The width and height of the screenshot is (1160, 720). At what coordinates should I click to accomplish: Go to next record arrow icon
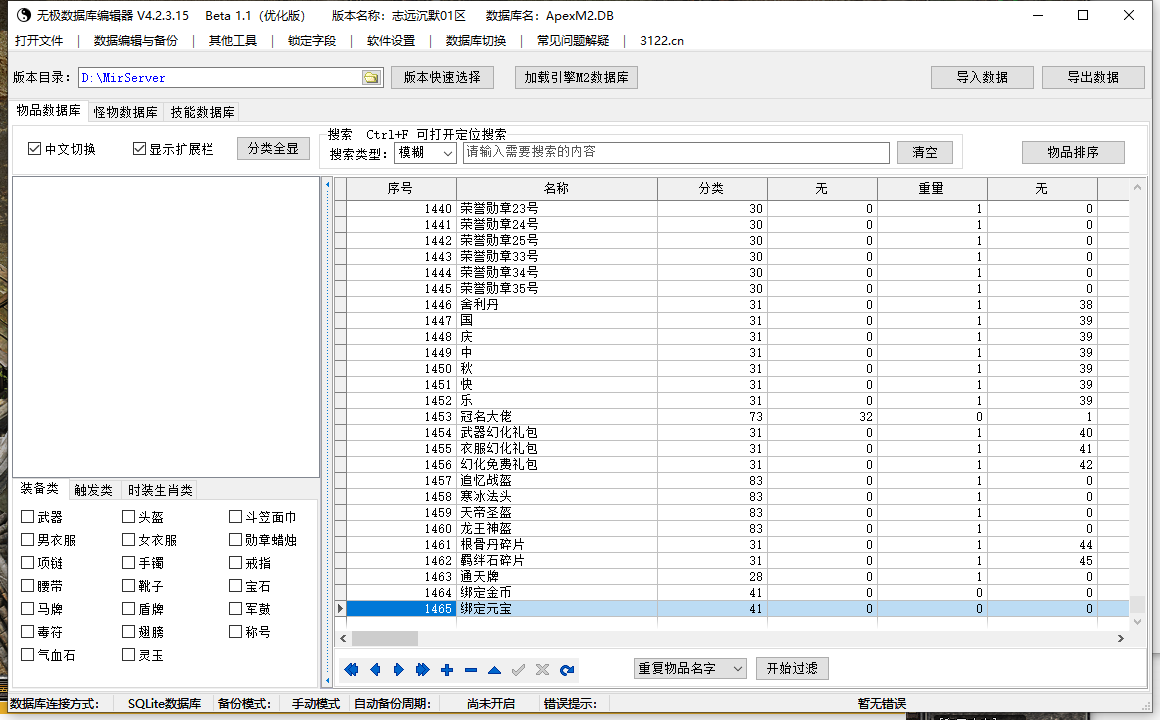399,670
